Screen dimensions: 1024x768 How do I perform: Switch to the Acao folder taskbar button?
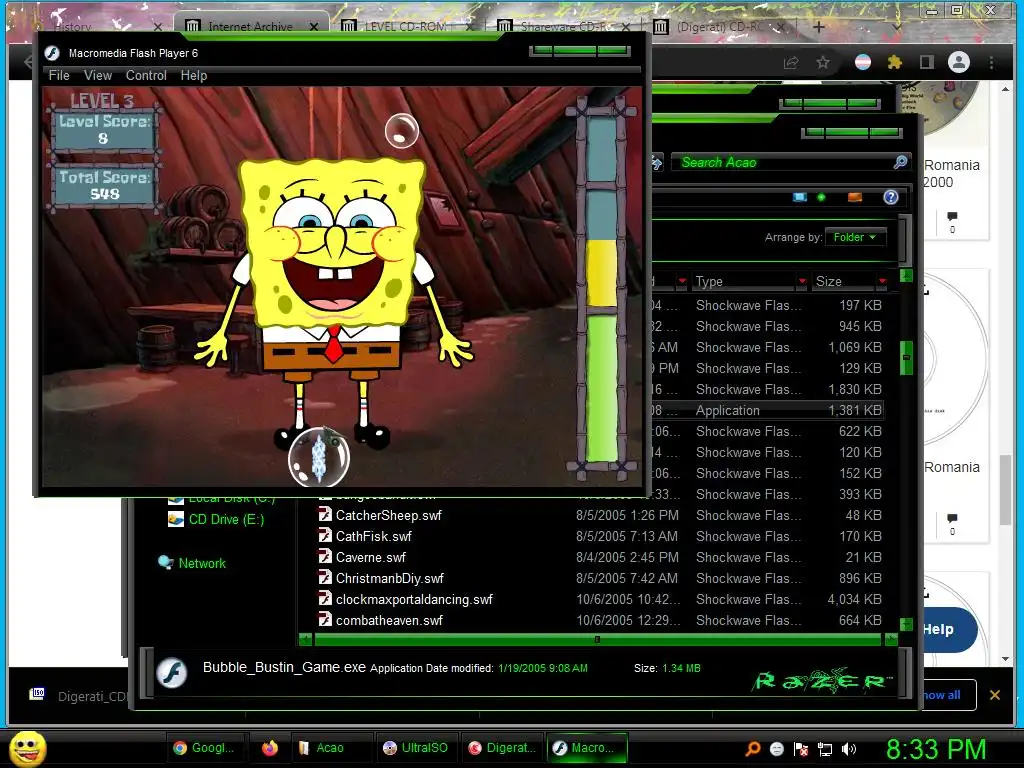330,748
